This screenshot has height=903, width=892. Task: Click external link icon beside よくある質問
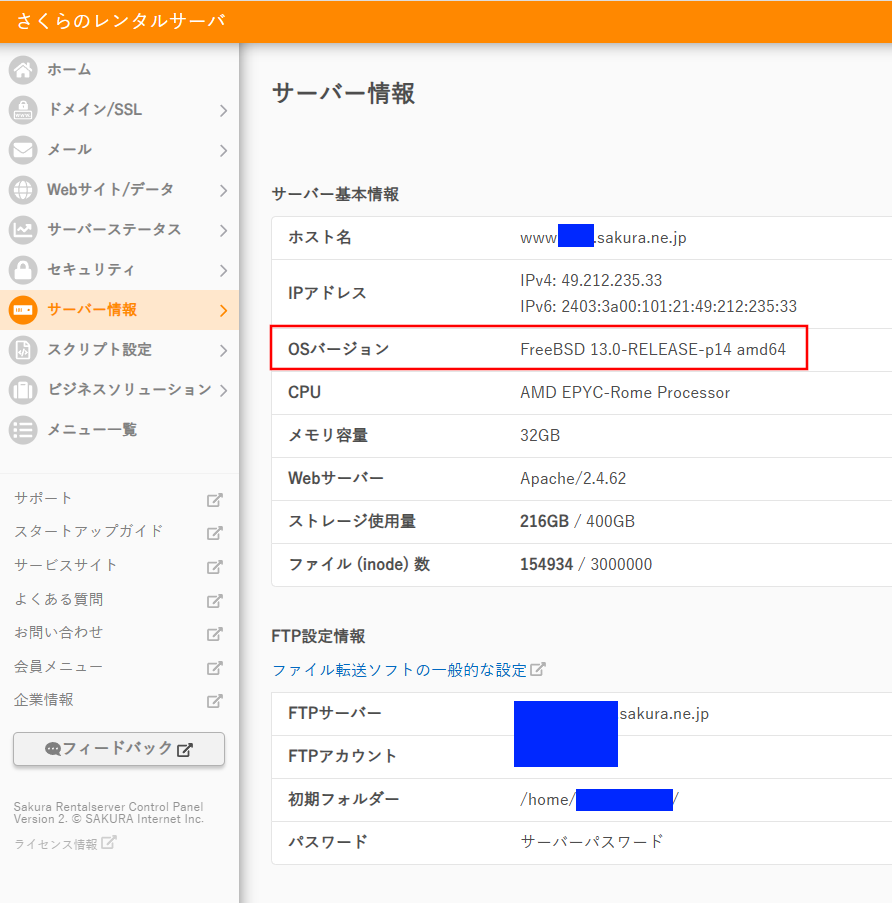click(x=214, y=601)
